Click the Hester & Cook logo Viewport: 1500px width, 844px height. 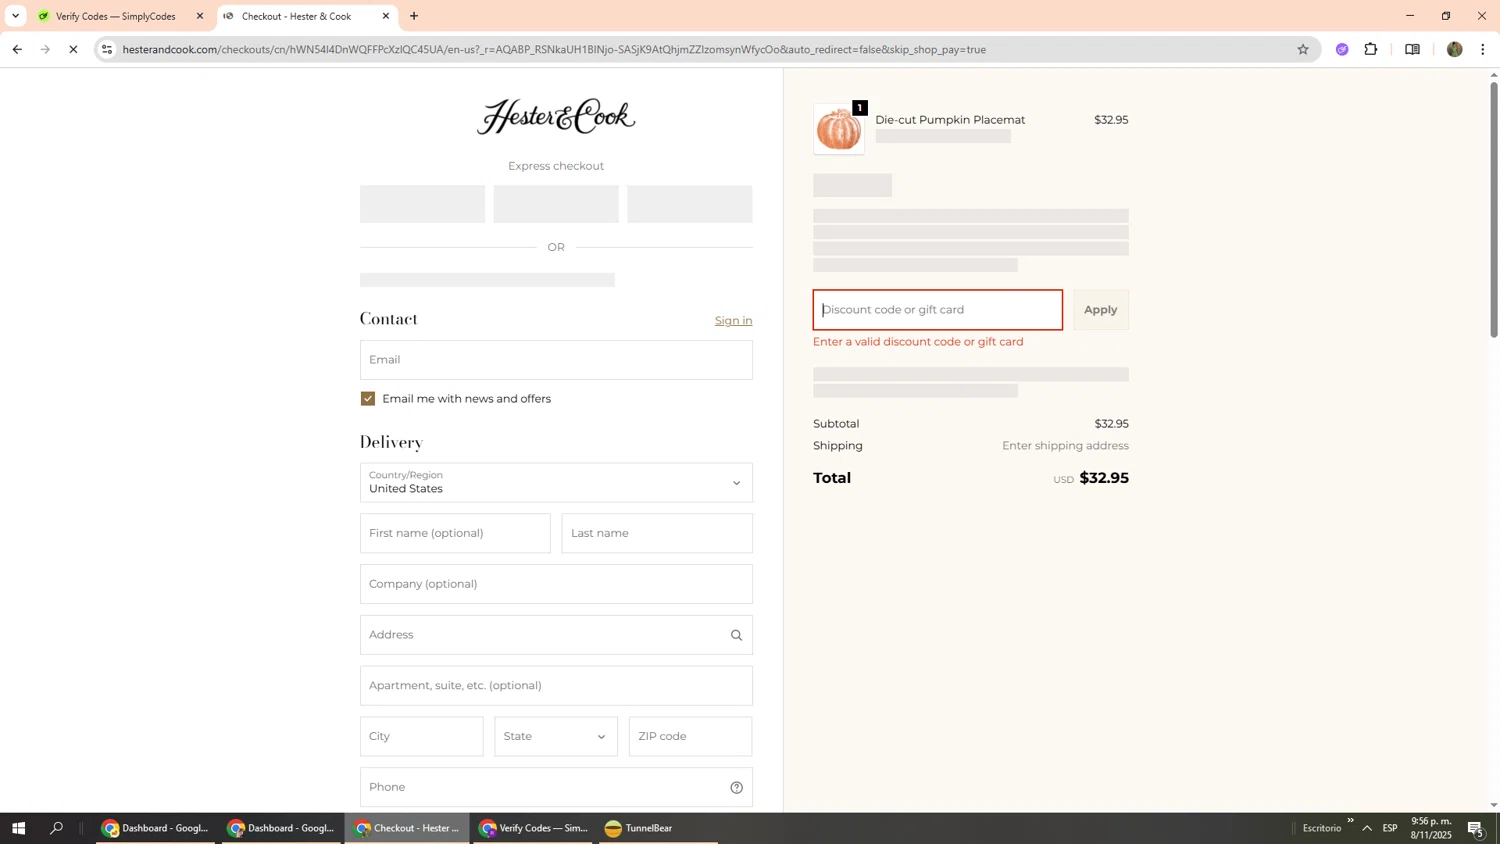tap(556, 117)
